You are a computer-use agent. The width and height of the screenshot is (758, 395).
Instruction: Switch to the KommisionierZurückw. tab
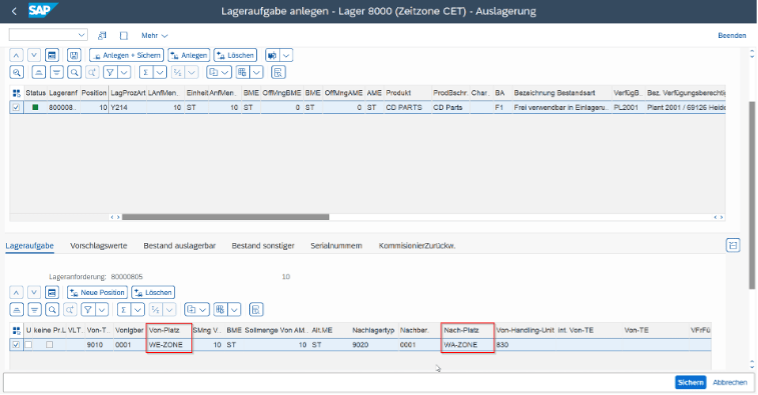(x=417, y=246)
